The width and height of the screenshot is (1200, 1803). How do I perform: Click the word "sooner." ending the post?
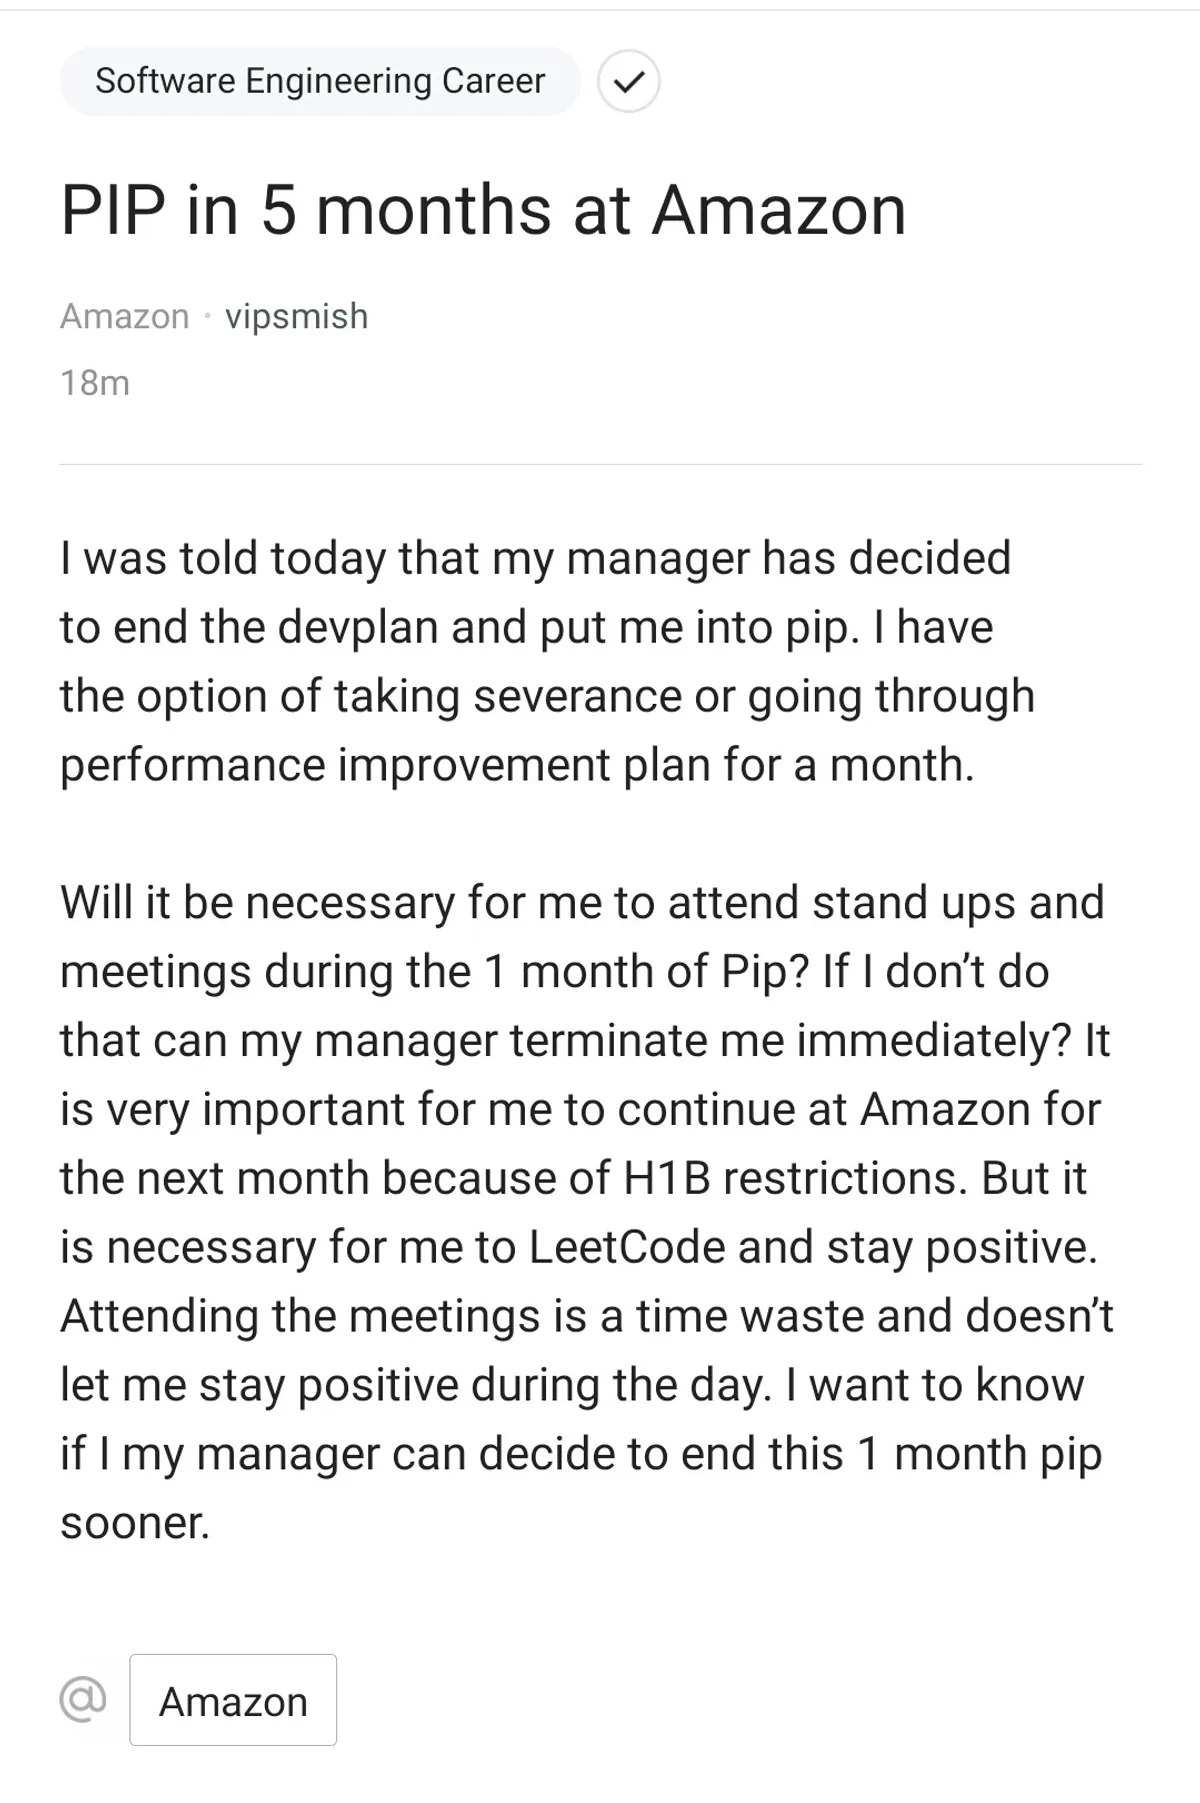(x=135, y=1523)
